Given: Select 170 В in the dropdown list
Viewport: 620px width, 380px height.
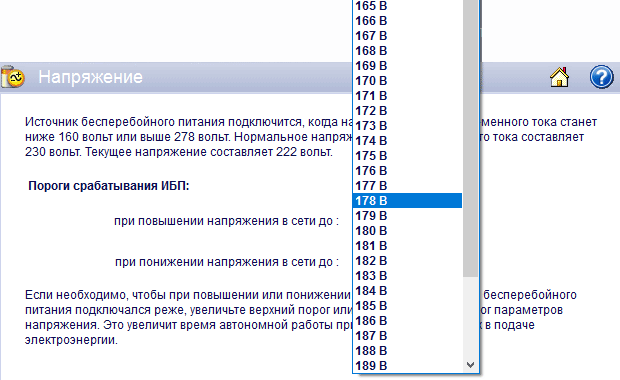Looking at the screenshot, I should (407, 81).
